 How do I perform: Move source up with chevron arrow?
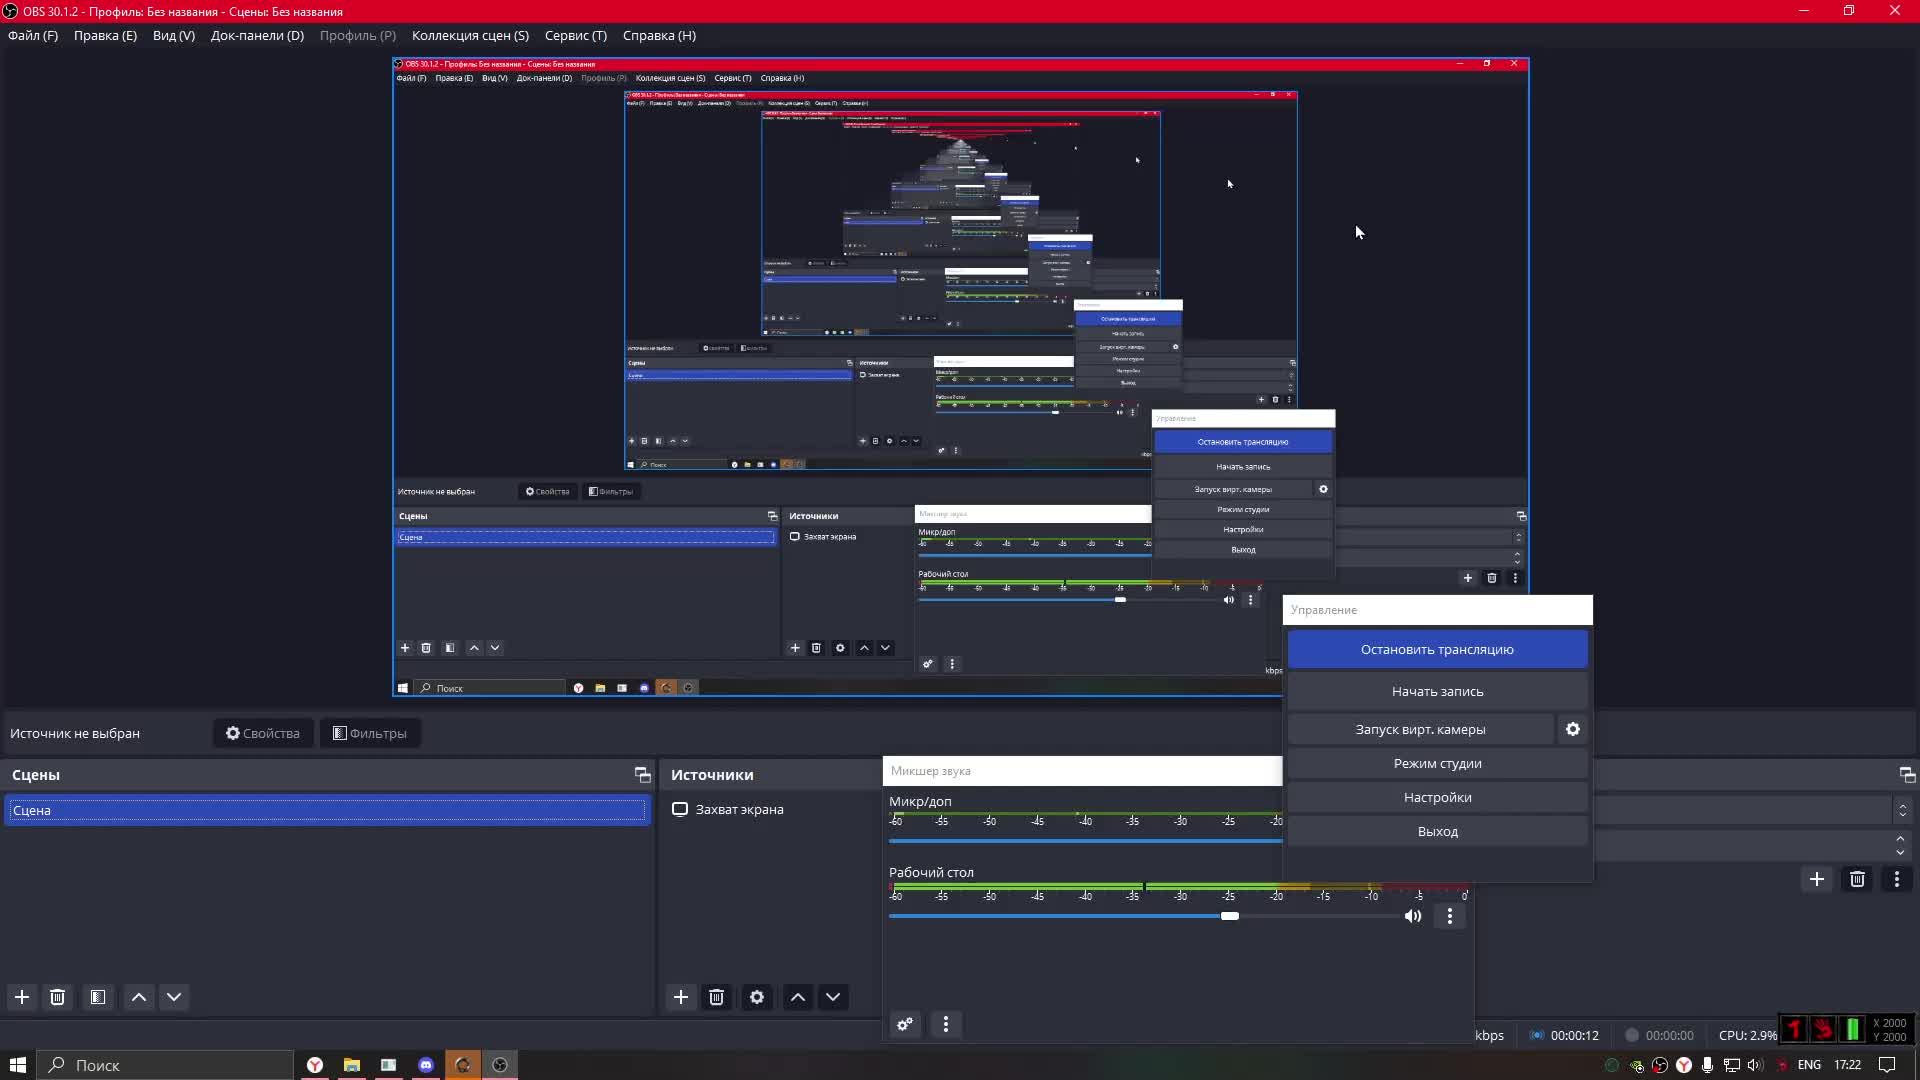point(798,997)
